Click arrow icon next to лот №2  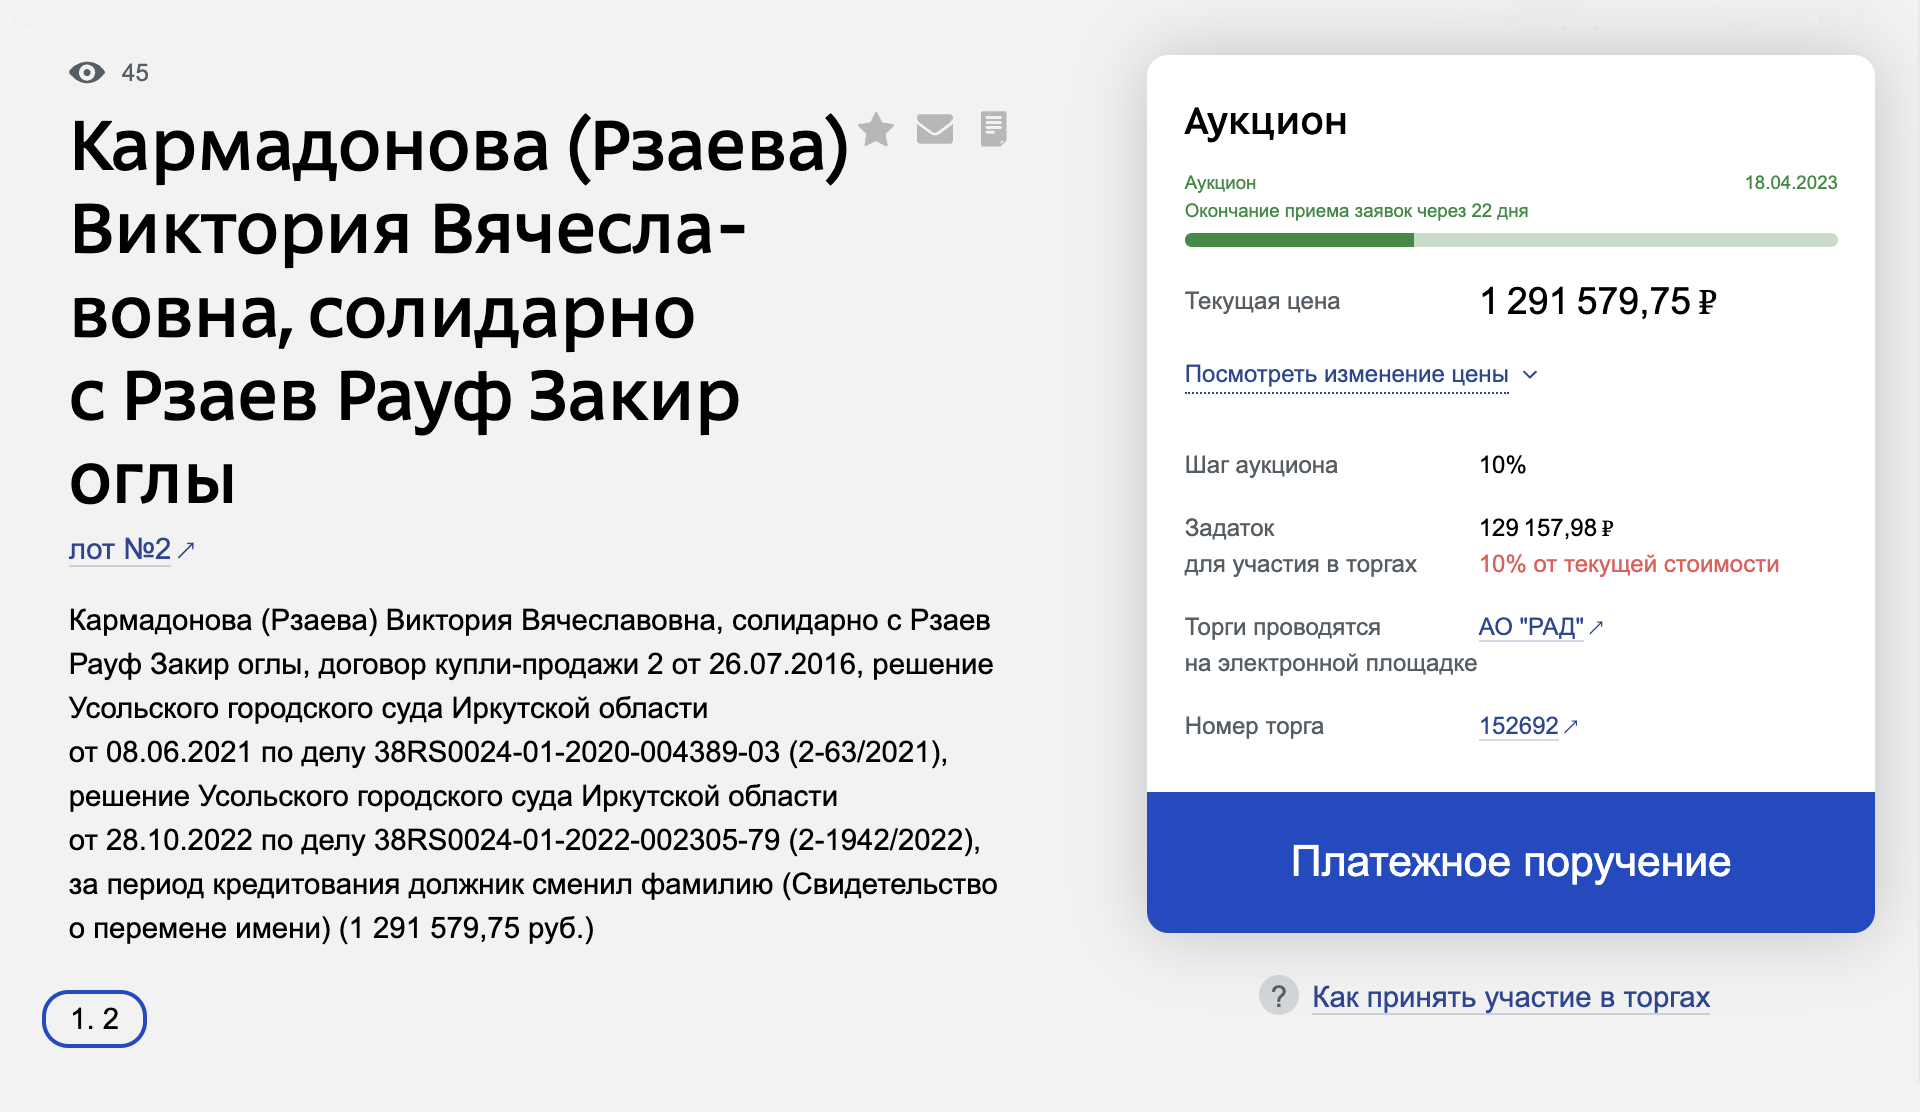186,549
